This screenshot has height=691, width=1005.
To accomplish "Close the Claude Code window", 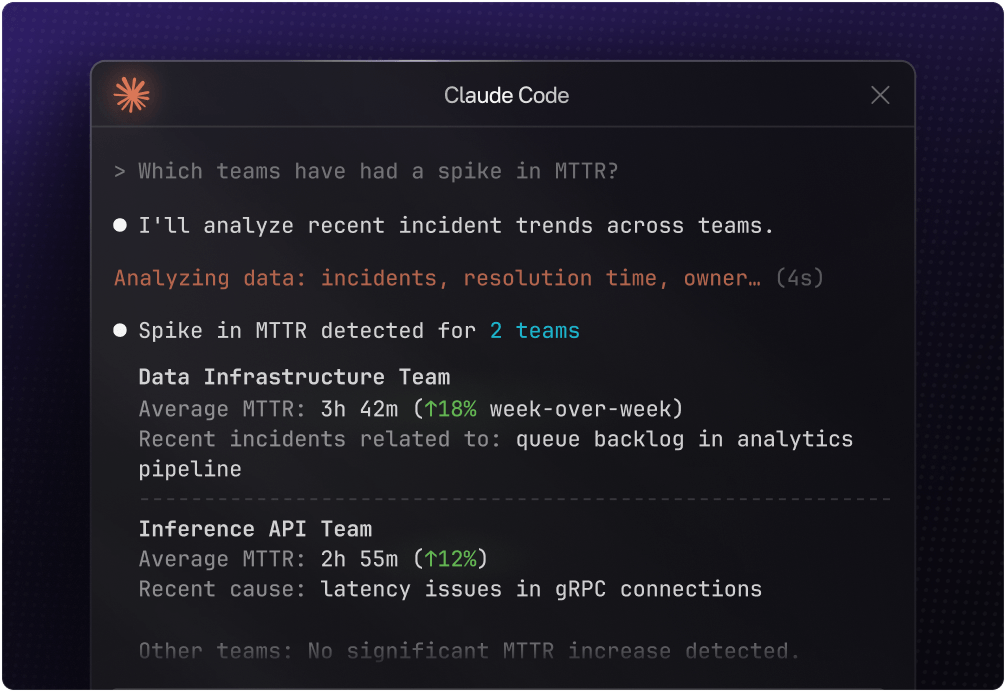I will pos(880,95).
